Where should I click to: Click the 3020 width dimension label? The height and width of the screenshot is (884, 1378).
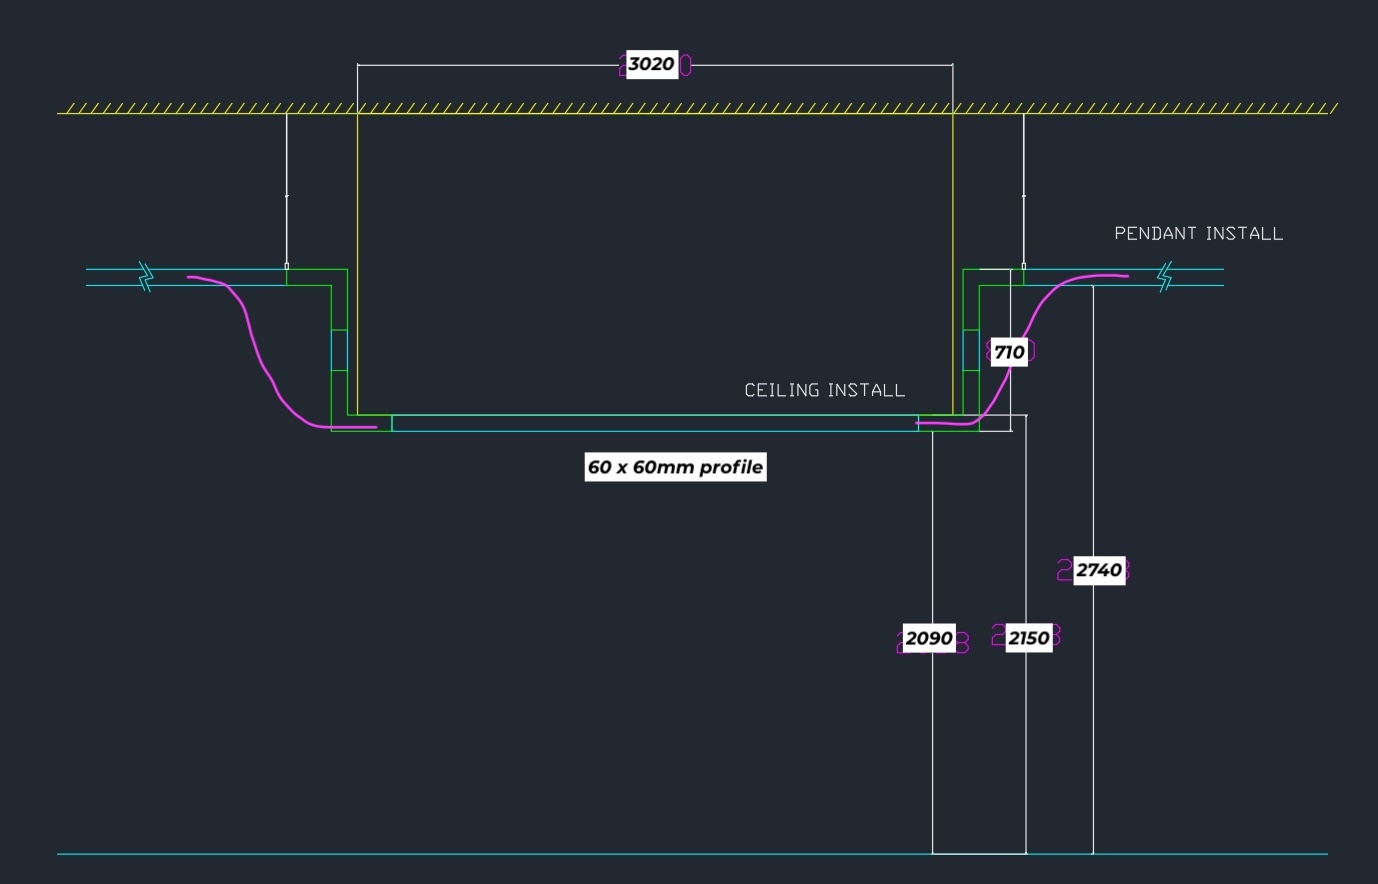(651, 65)
